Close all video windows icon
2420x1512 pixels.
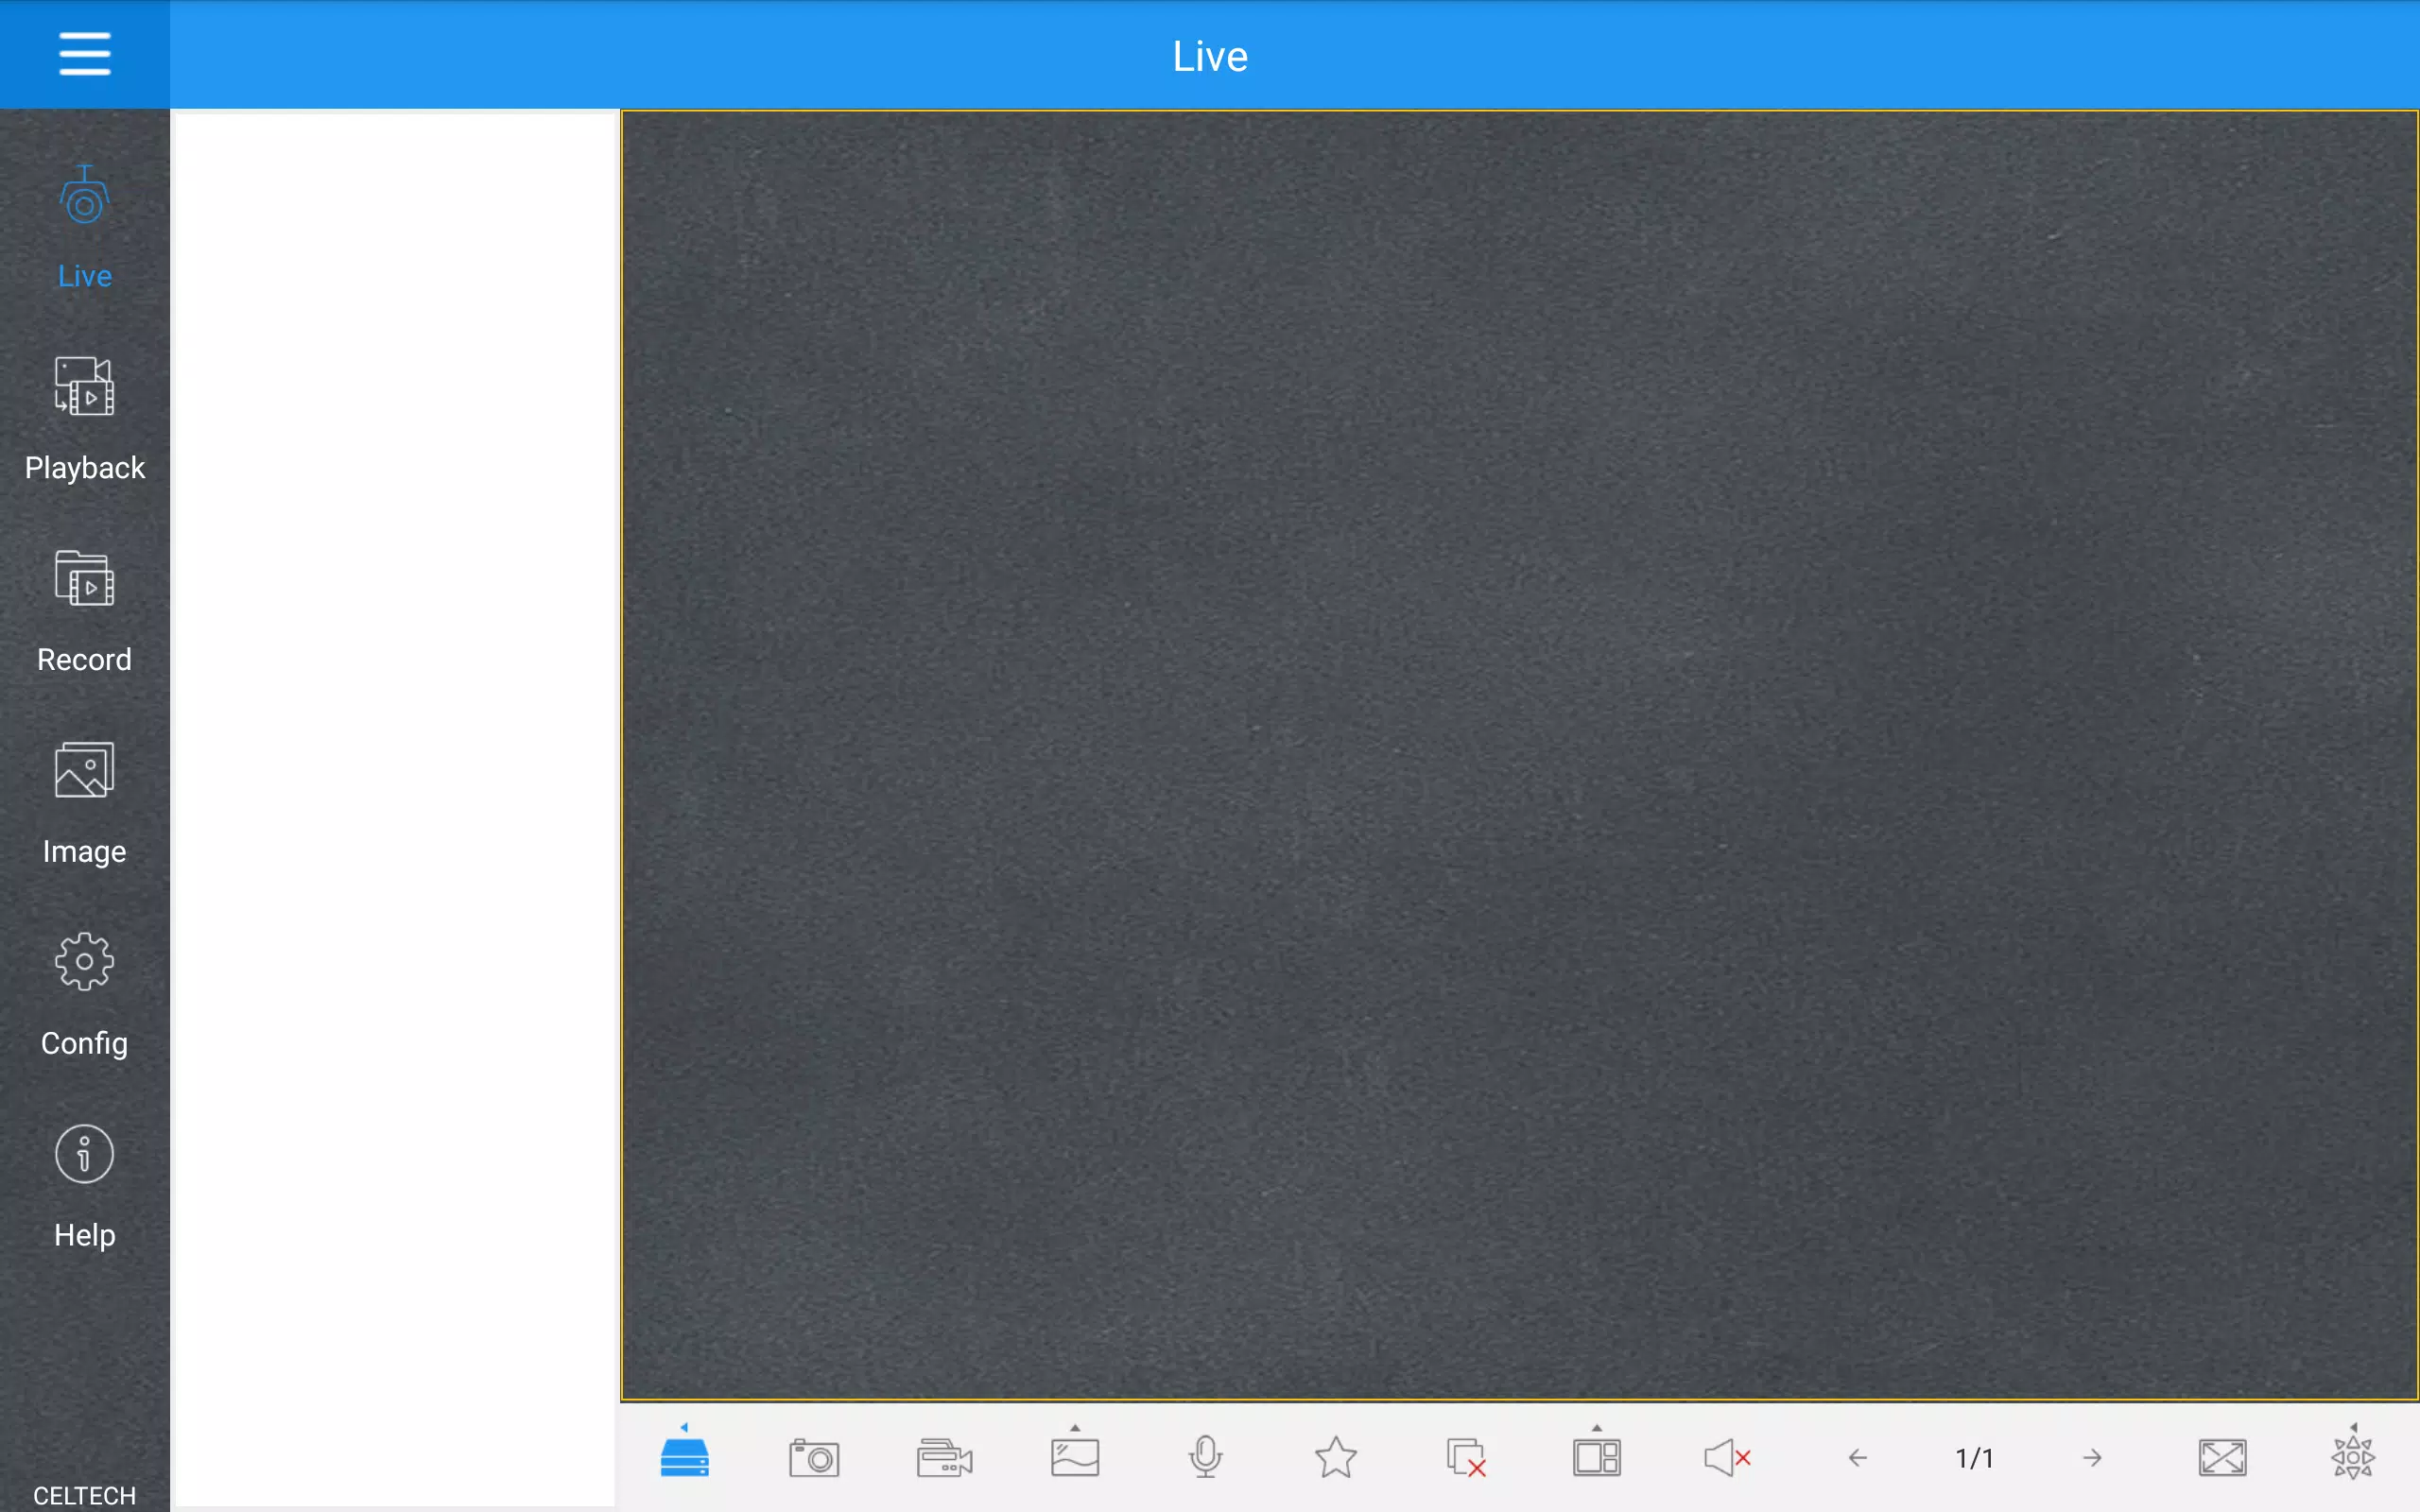click(x=1466, y=1457)
